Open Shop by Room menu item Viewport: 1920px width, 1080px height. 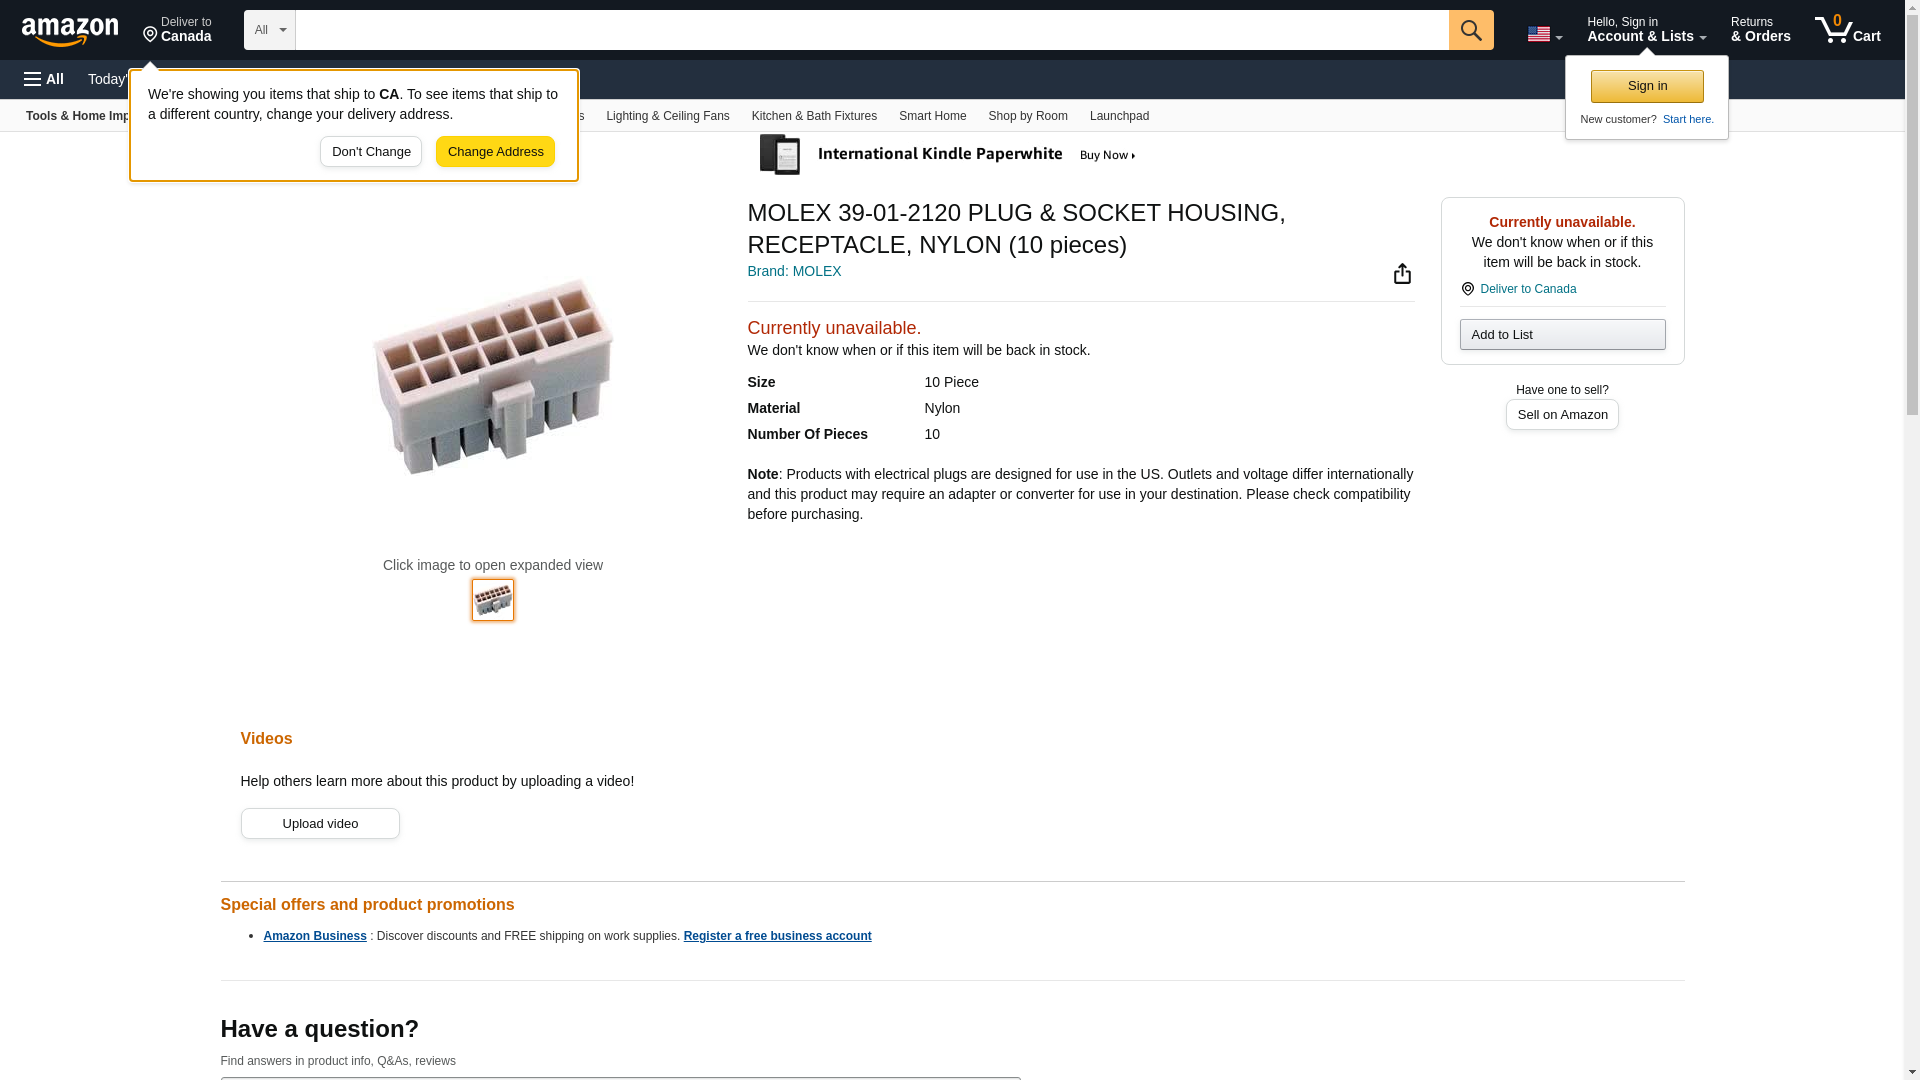[1027, 116]
